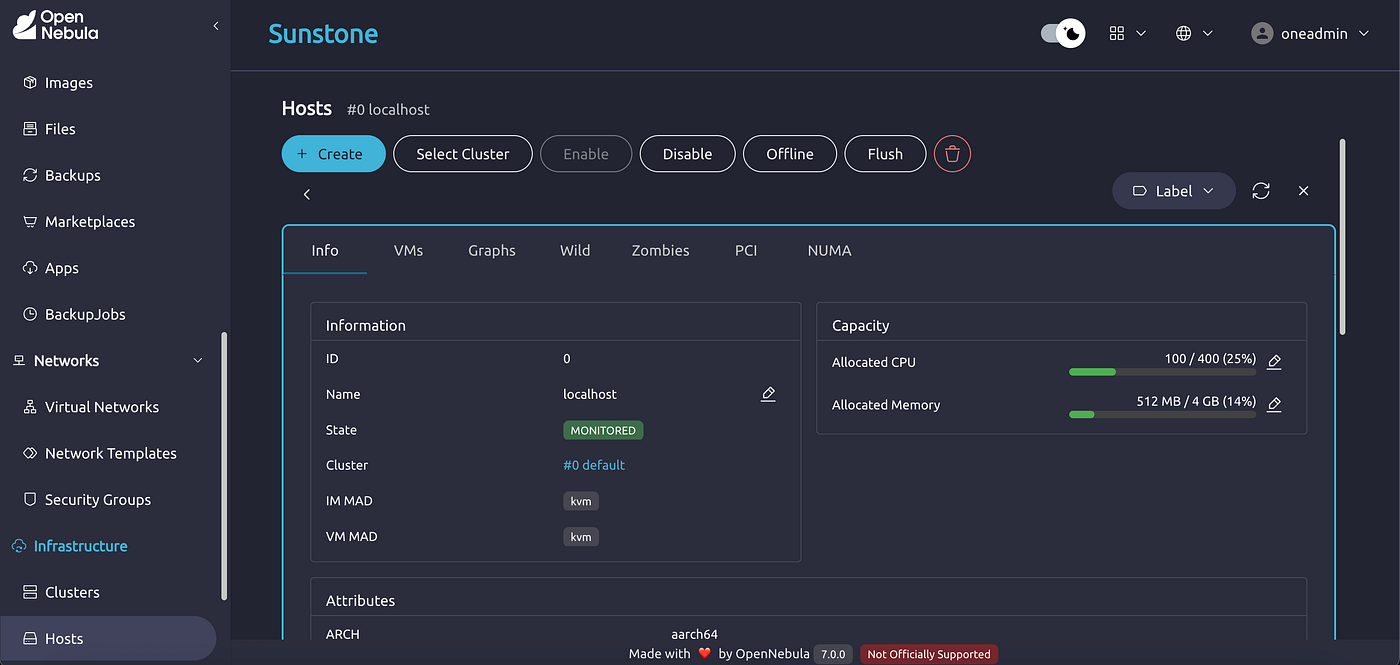Edit the host name localhost
This screenshot has height=665, width=1400.
click(x=768, y=394)
